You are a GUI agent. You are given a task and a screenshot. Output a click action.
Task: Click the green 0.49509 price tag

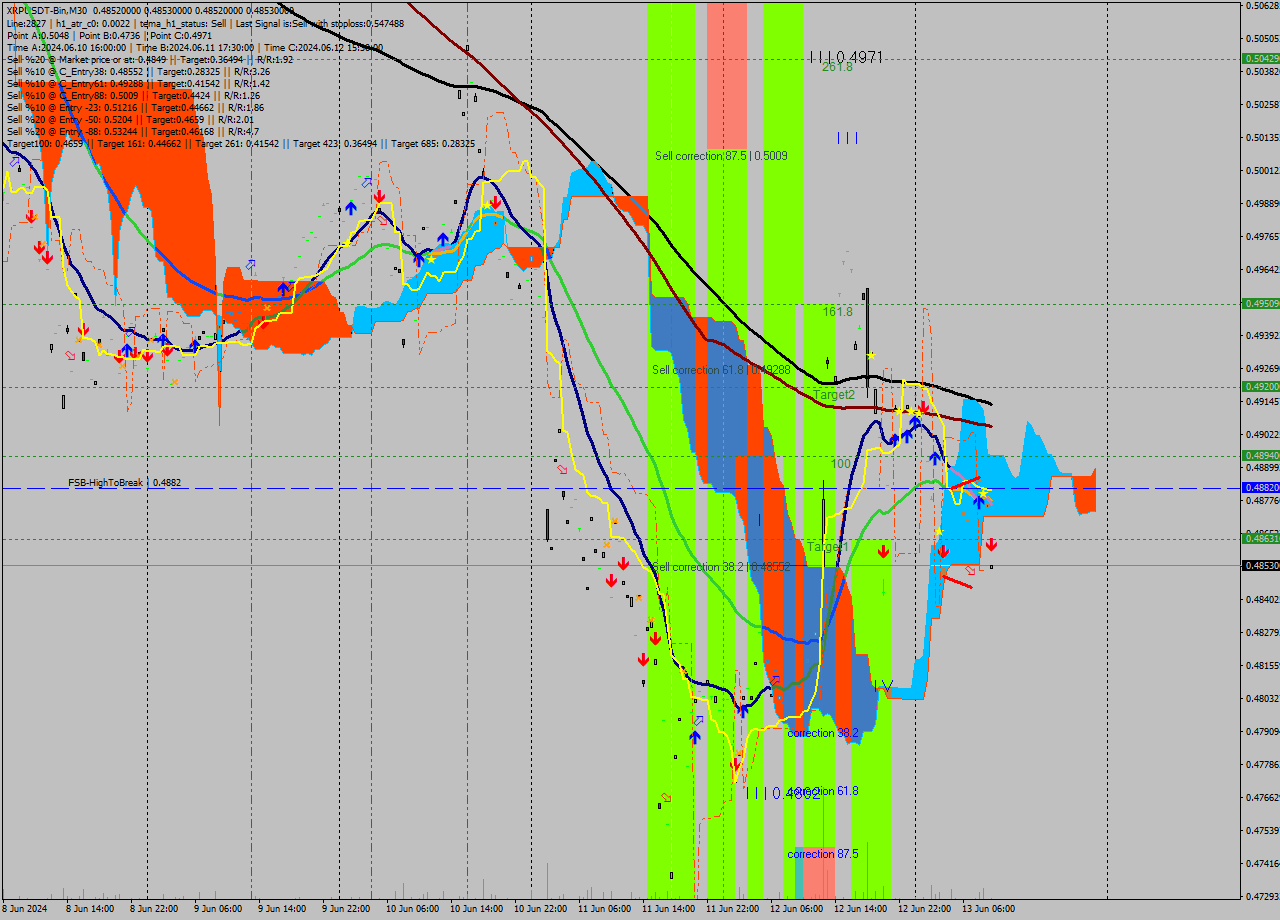tap(1260, 303)
